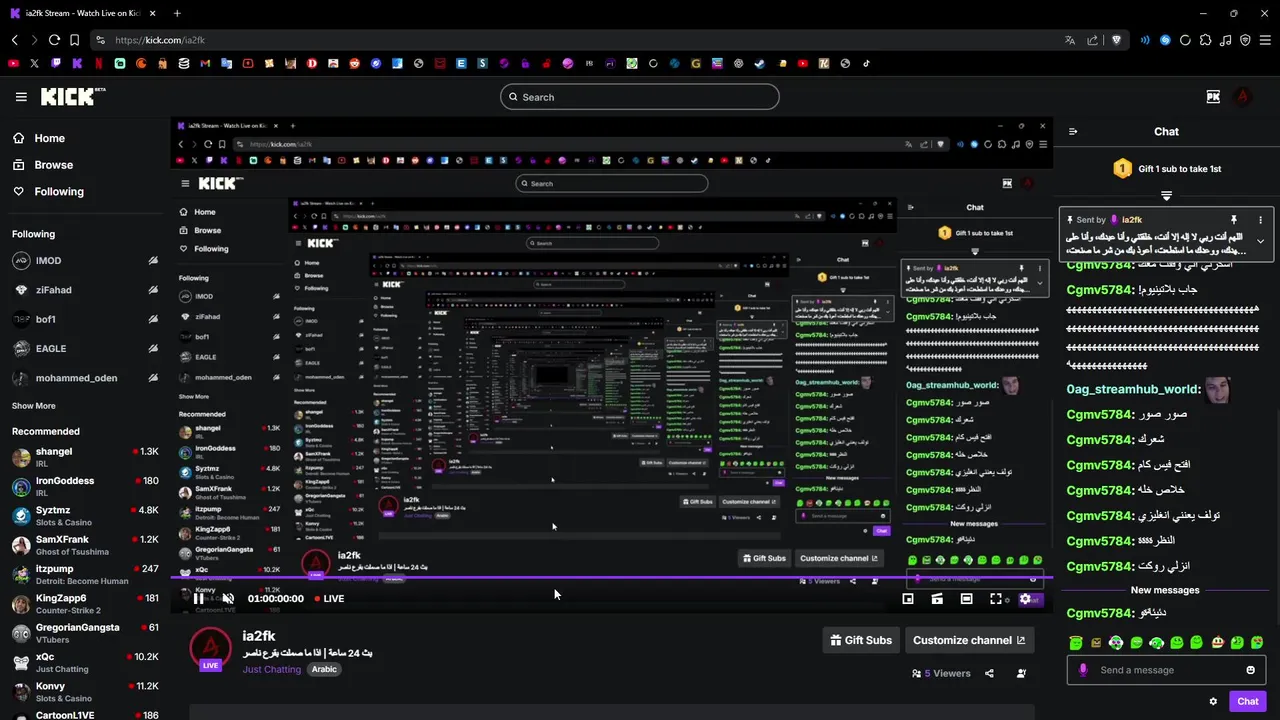Focus the Kick search box
The width and height of the screenshot is (1280, 720).
(x=640, y=97)
